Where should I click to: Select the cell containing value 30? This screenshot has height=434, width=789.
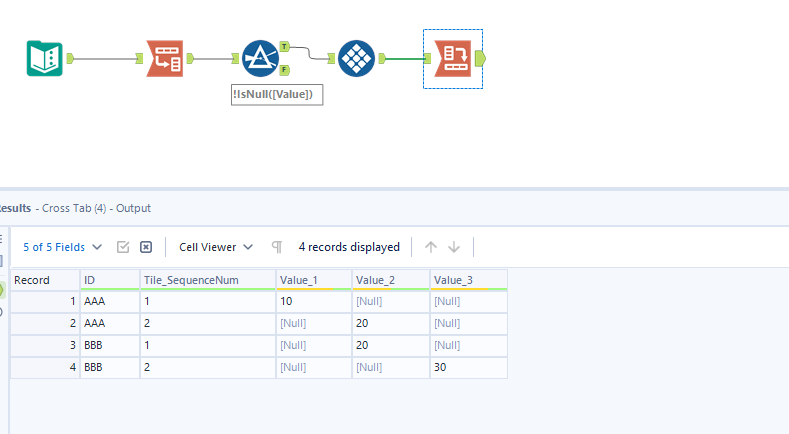(x=468, y=367)
